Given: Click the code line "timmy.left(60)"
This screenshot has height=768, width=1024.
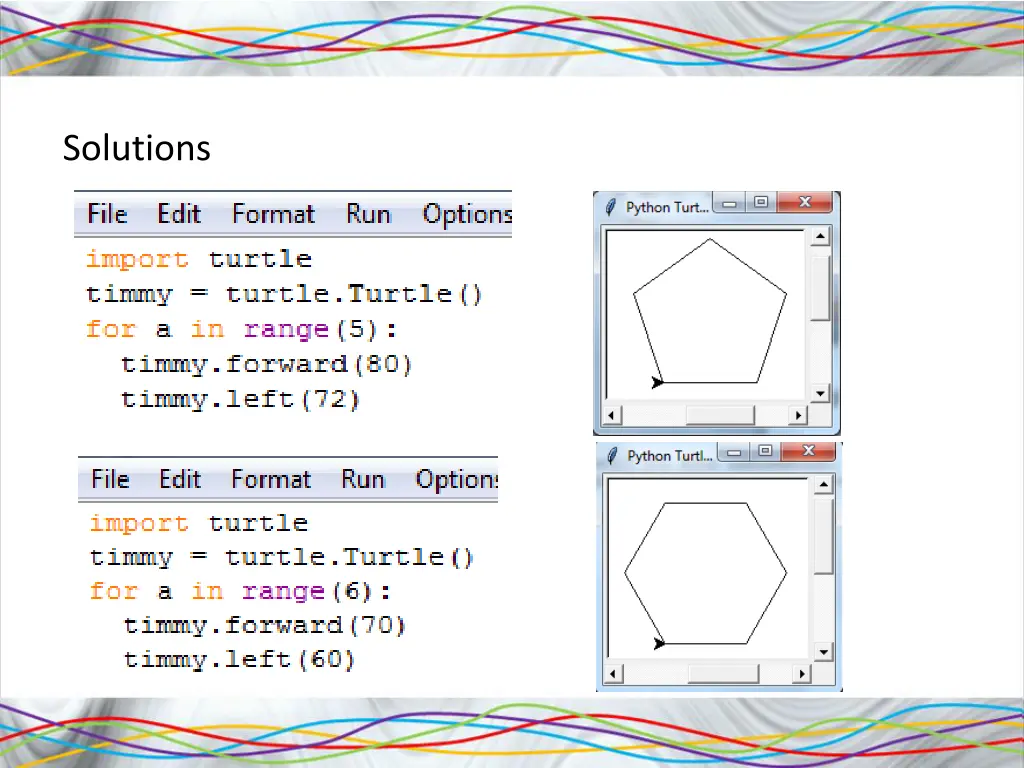Looking at the screenshot, I should click(239, 660).
